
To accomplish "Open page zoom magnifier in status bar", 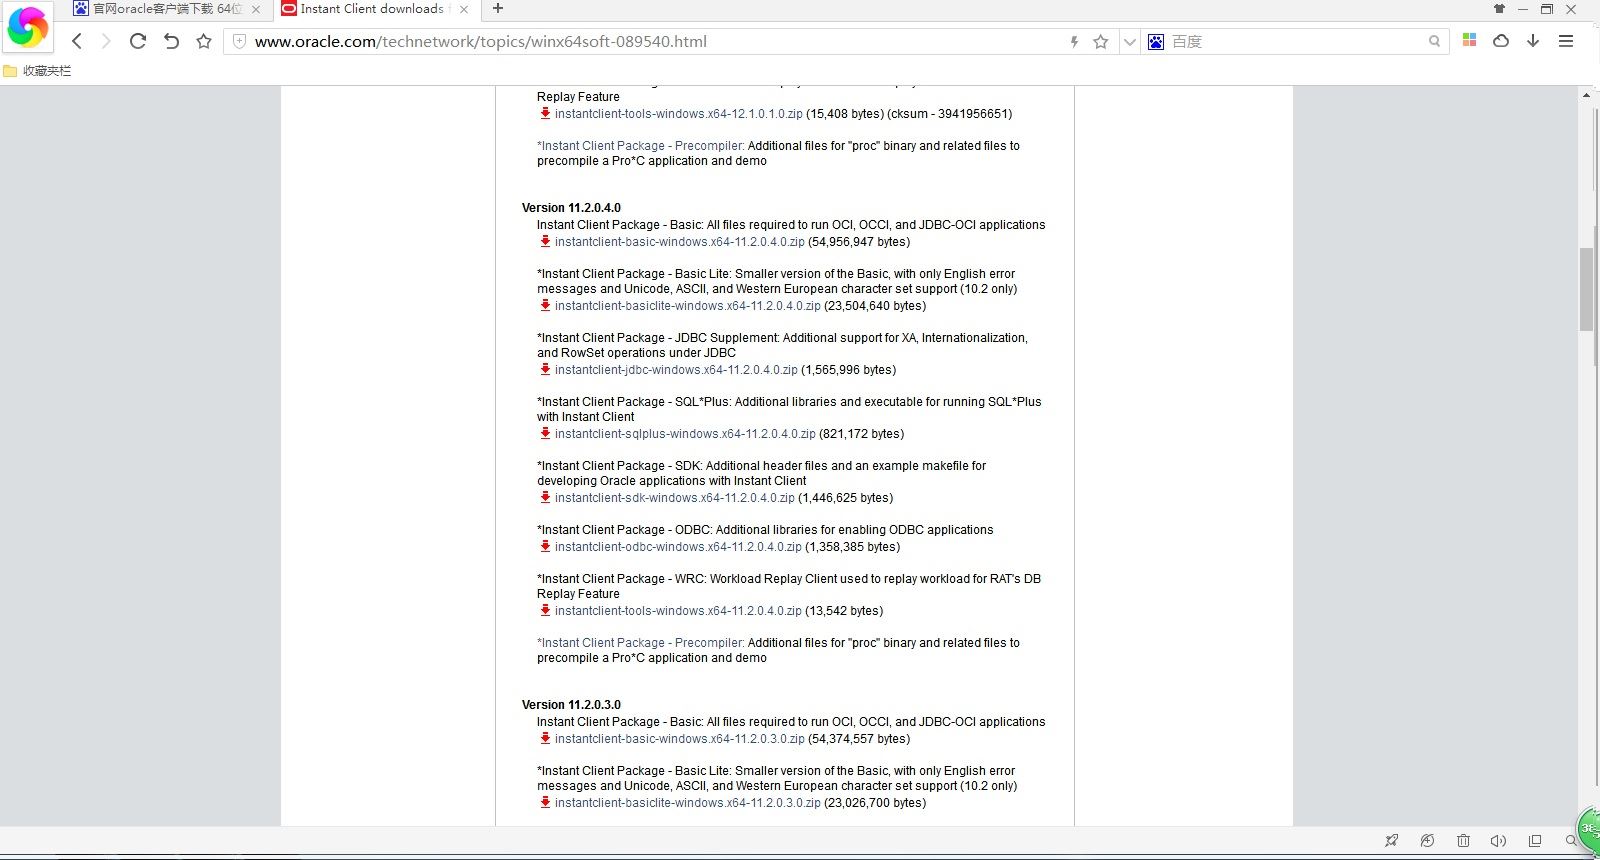I will pyautogui.click(x=1571, y=841).
